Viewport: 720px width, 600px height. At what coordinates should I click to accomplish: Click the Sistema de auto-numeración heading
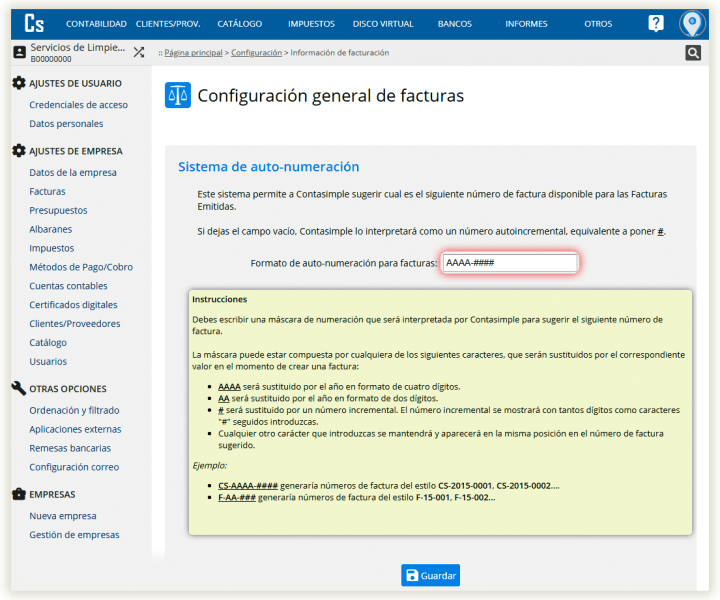pyautogui.click(x=269, y=167)
